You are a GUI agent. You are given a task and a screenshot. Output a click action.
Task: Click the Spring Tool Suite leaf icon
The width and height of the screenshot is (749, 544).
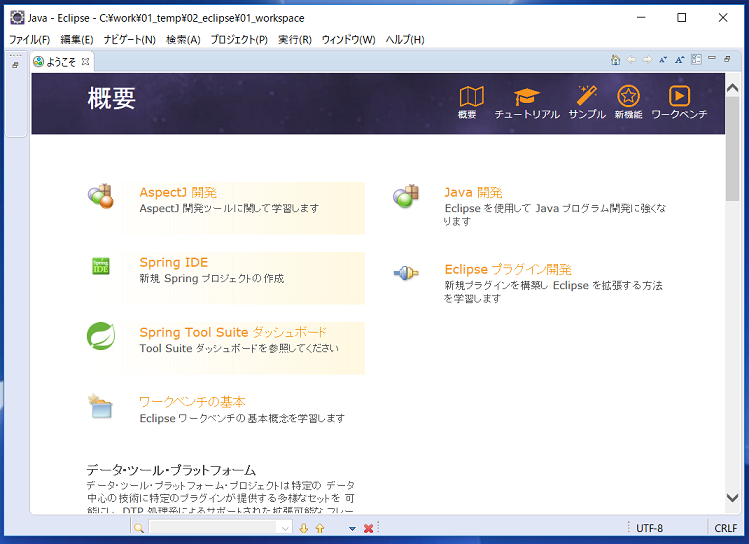101,336
